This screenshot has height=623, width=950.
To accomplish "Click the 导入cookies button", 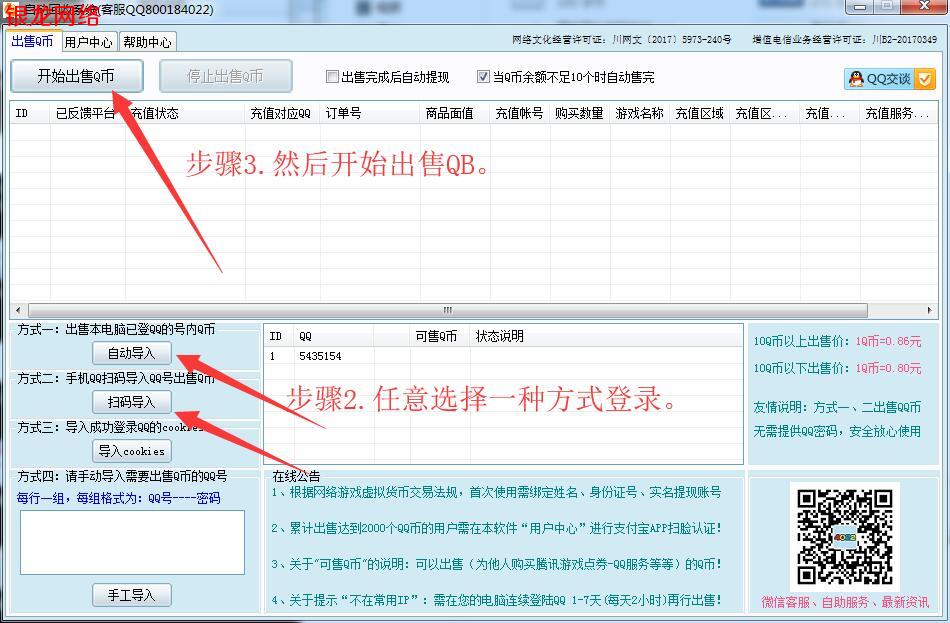I will pyautogui.click(x=131, y=451).
